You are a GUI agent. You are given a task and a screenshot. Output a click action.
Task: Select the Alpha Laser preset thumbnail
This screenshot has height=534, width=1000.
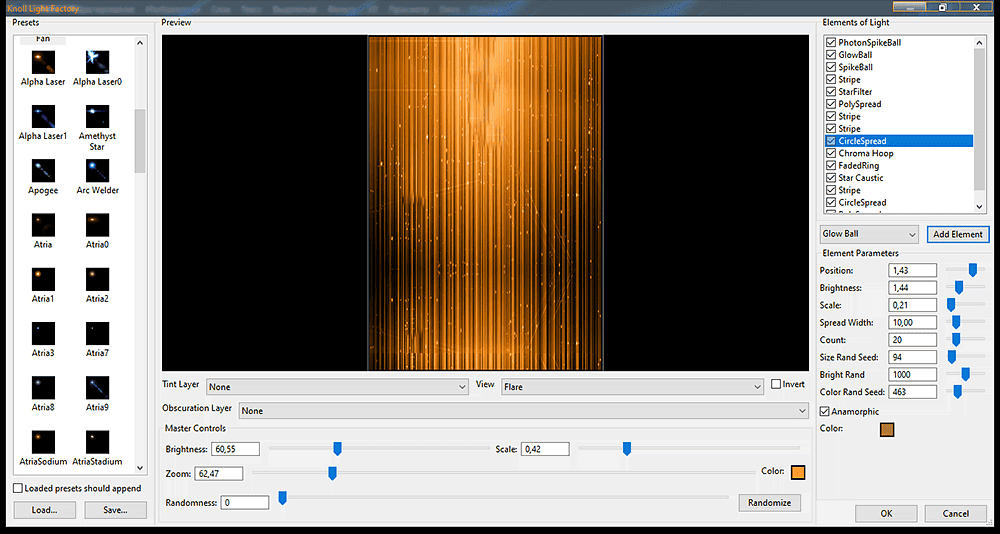(43, 62)
